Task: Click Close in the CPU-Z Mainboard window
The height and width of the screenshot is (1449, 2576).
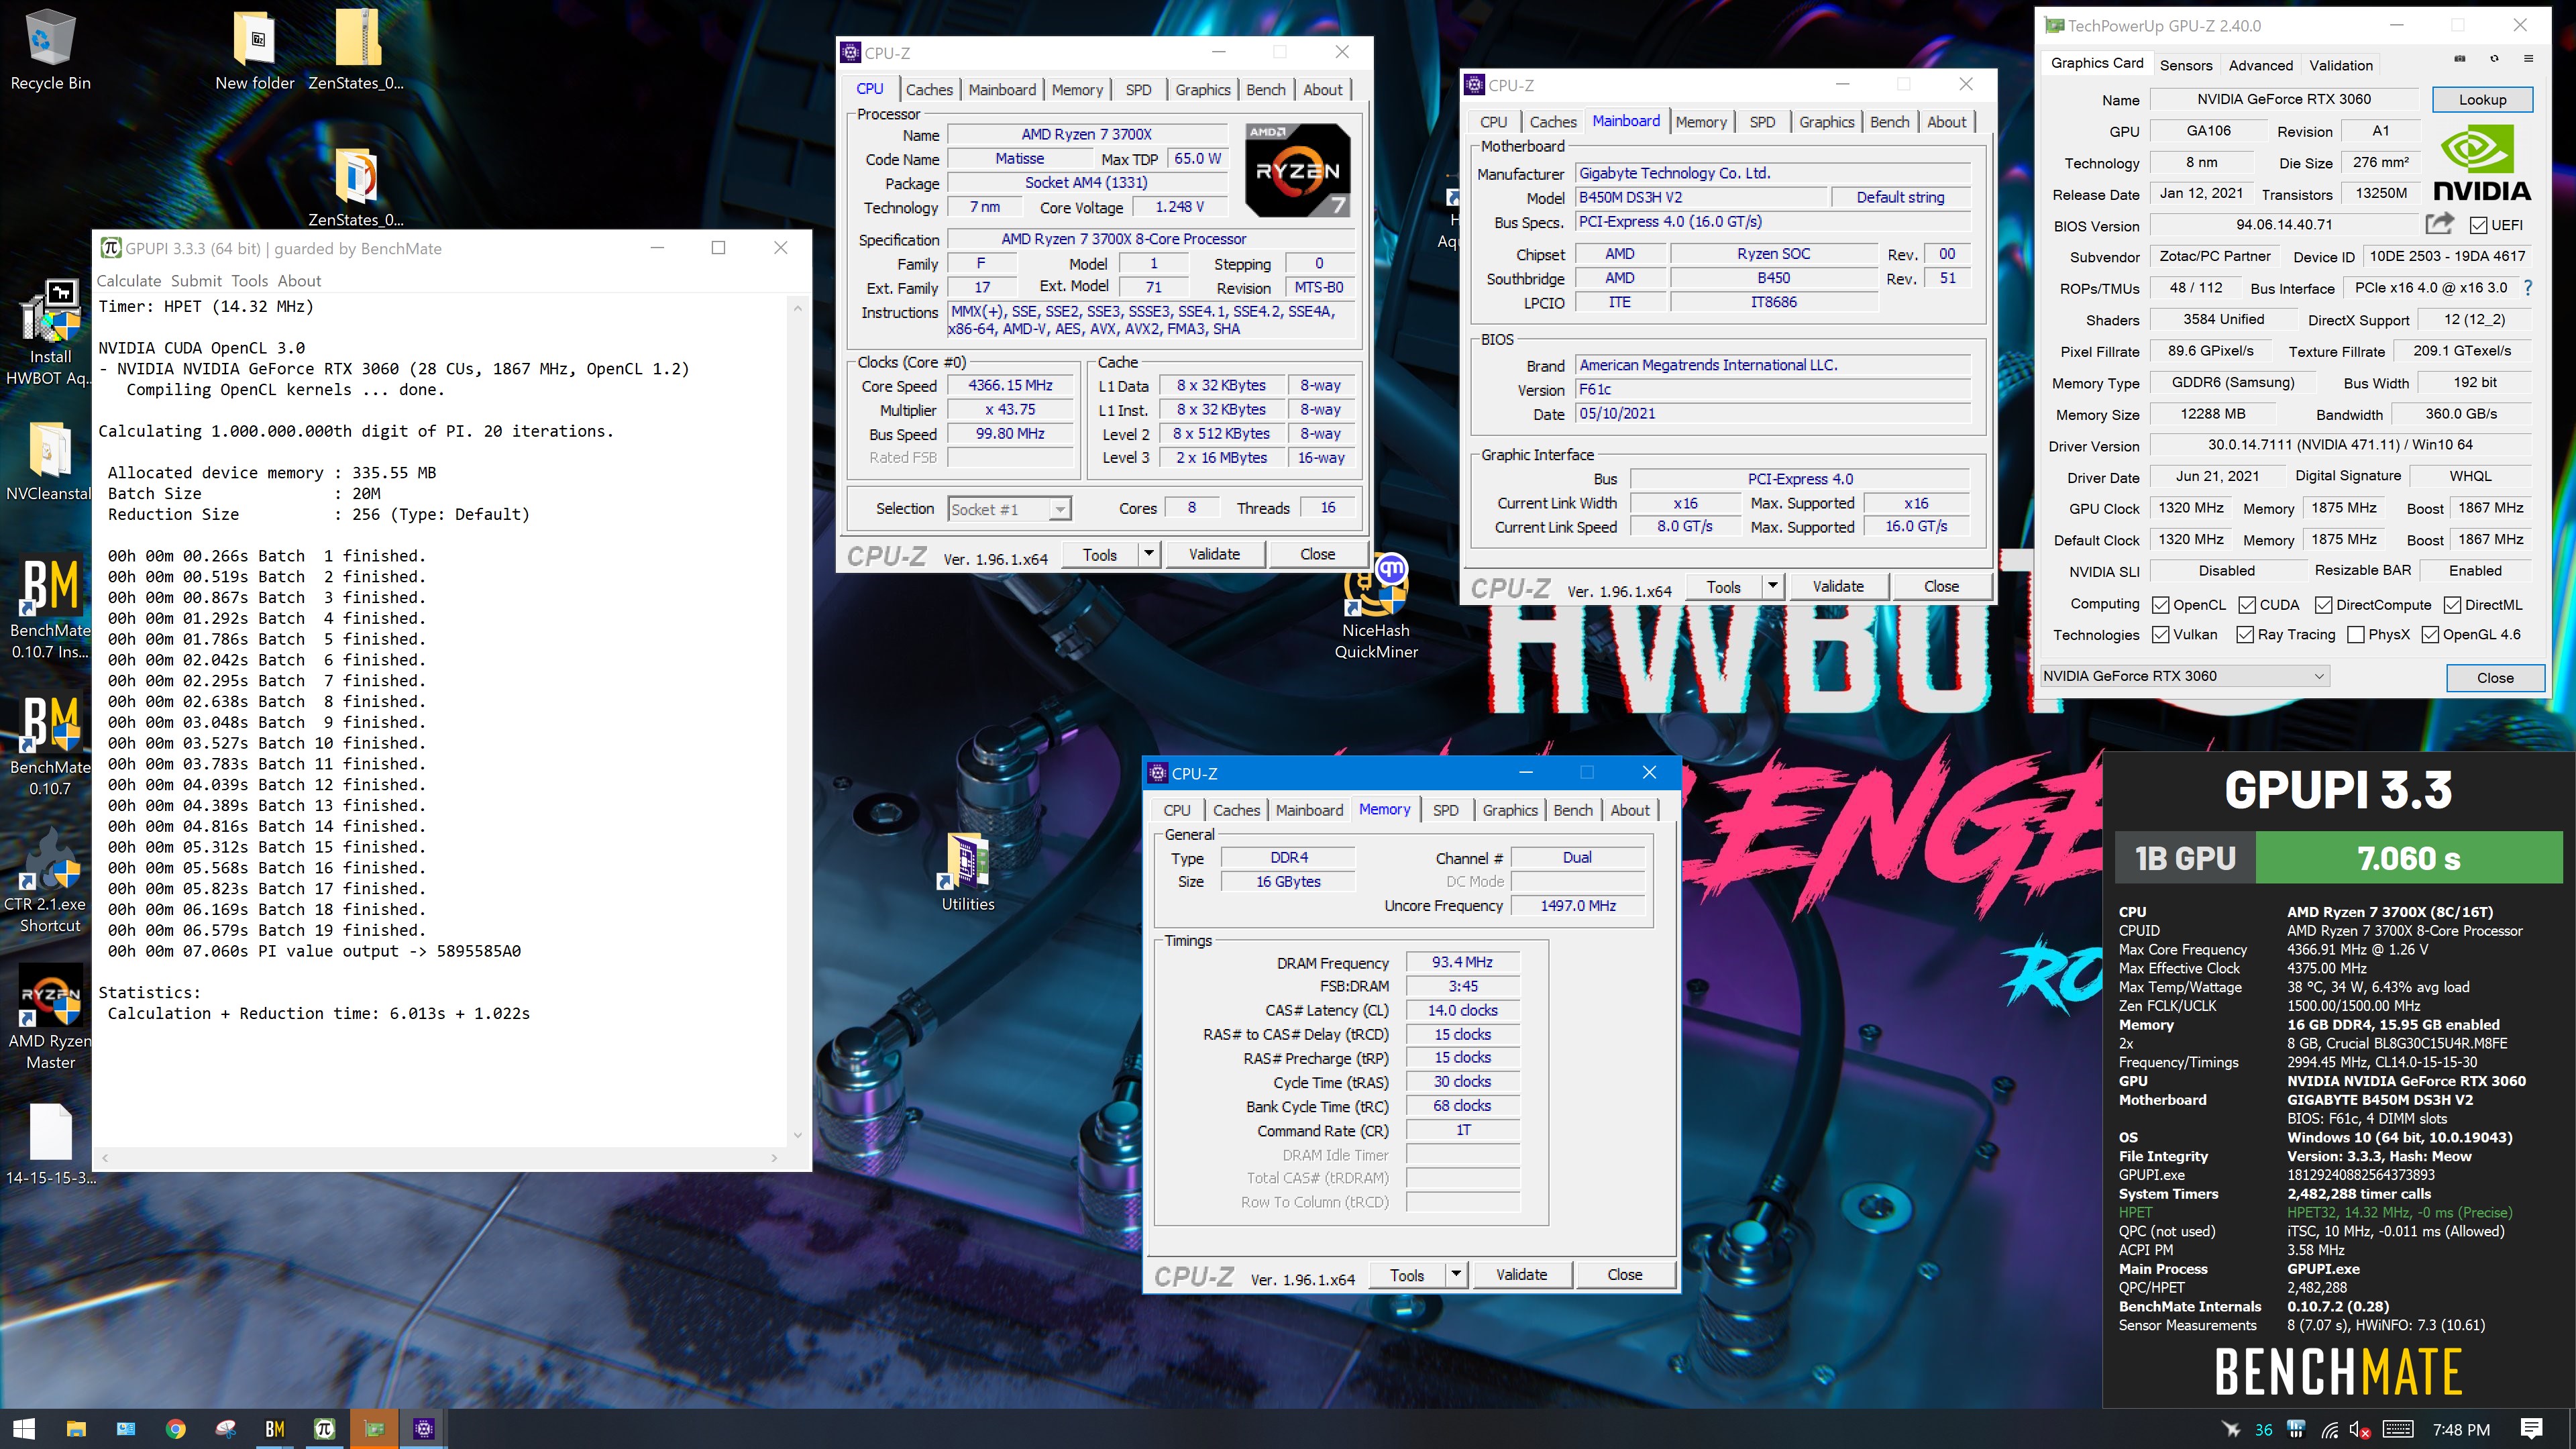Action: pyautogui.click(x=1941, y=587)
